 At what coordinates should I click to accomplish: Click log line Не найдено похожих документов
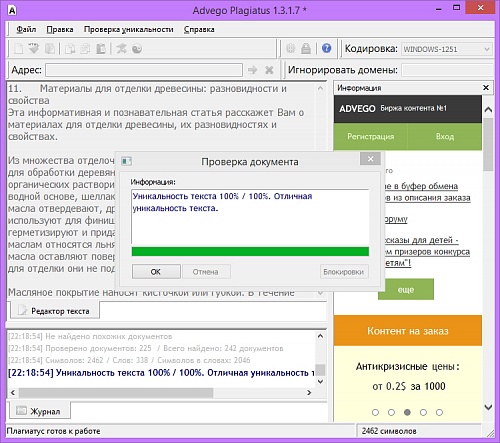[x=90, y=336]
